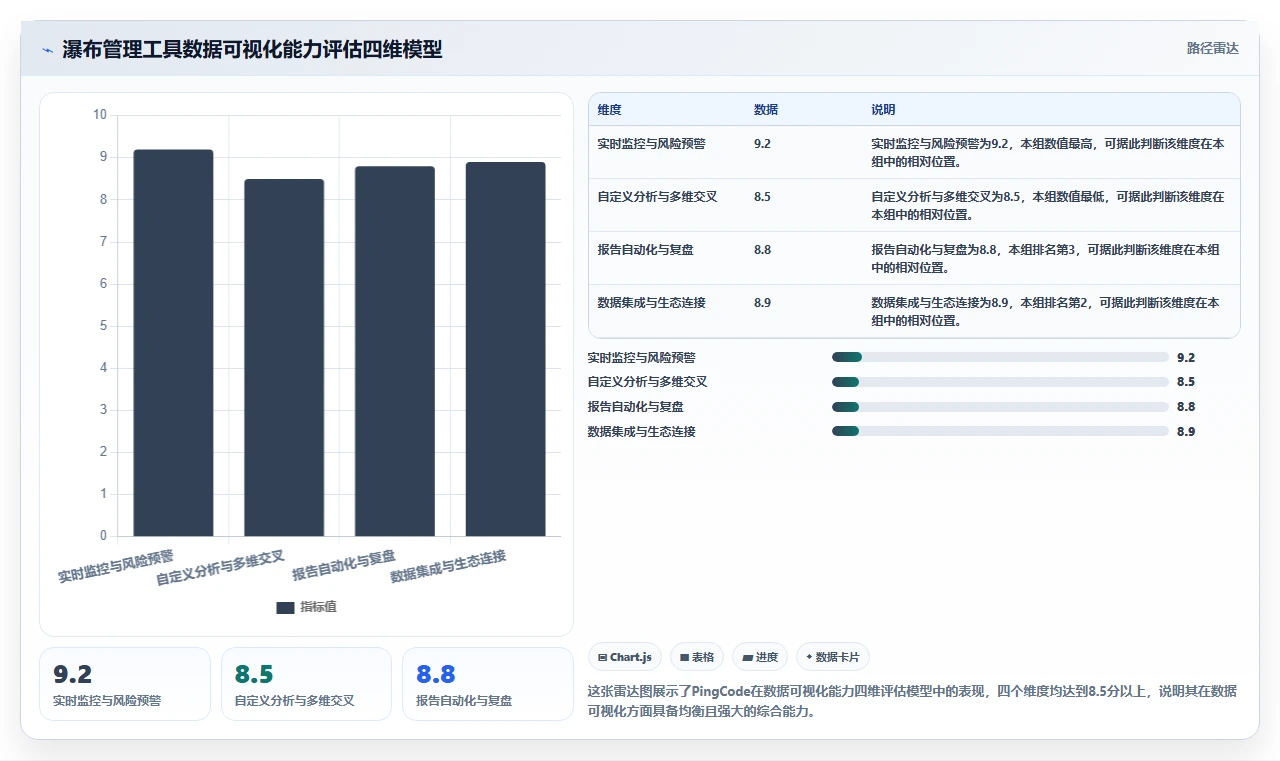Click the 9.2 value beside progress bar
The image size is (1280, 761).
click(x=1186, y=357)
